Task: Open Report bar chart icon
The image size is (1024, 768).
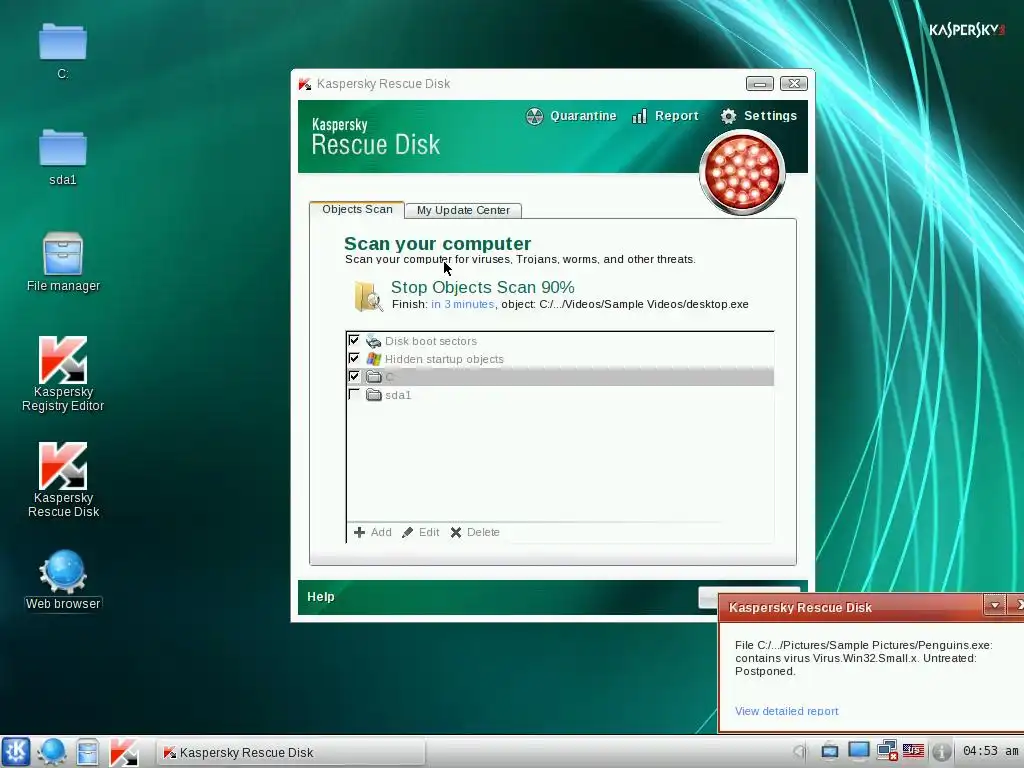Action: 639,116
